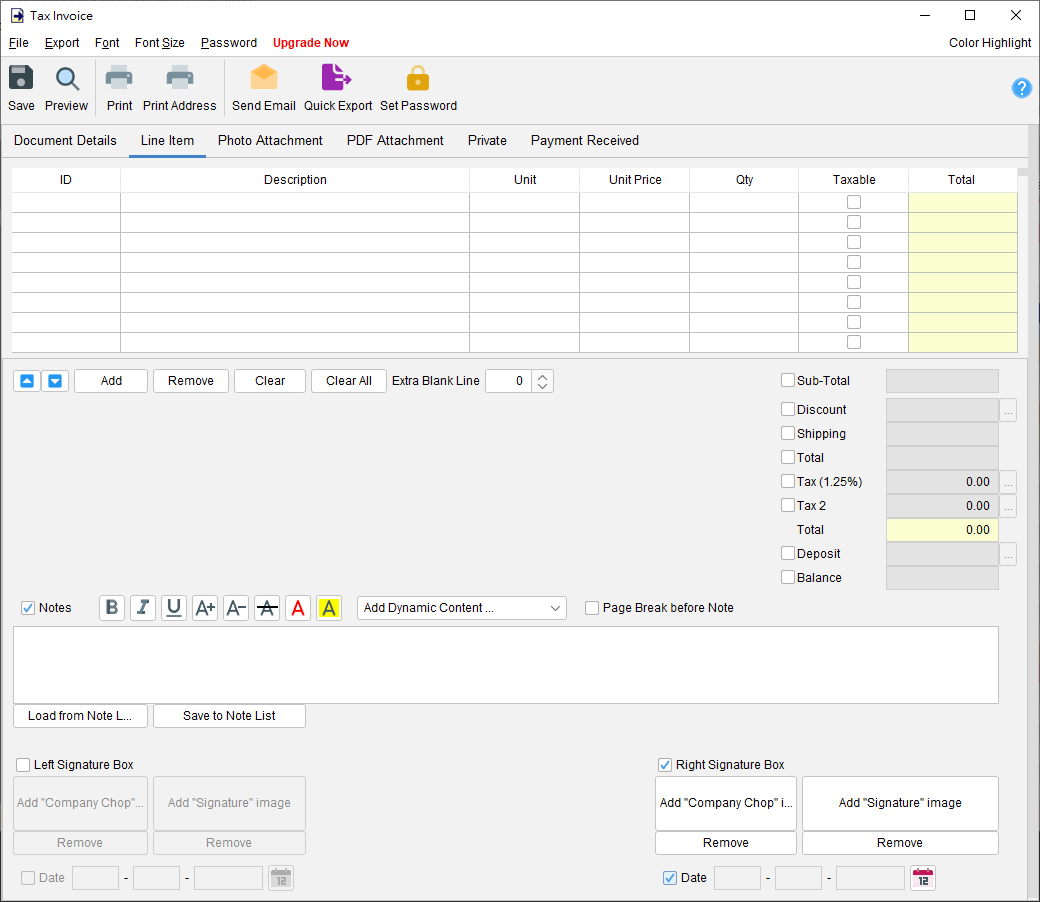Enable the Sub-Total checkbox
This screenshot has width=1040, height=902.
[788, 380]
